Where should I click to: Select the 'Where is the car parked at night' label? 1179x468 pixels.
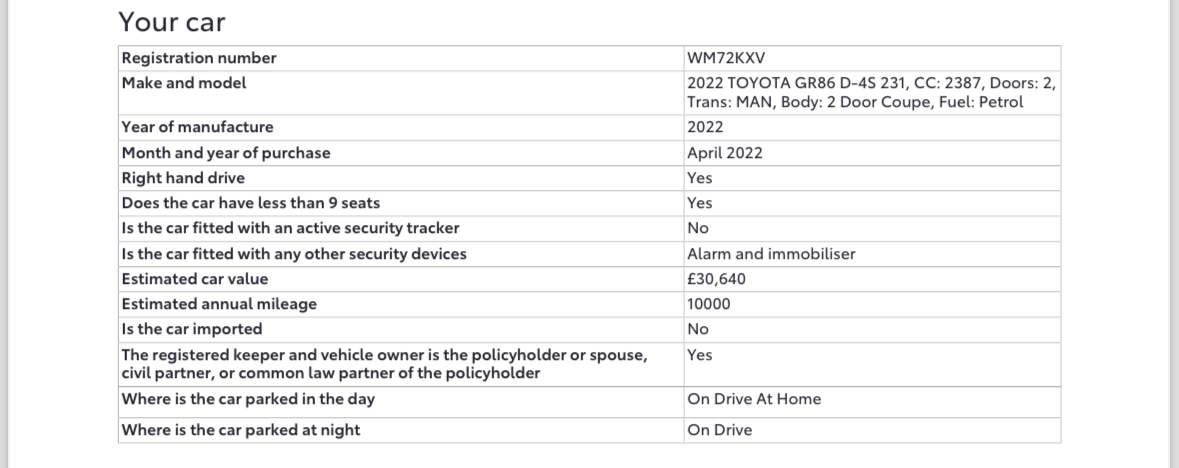click(x=241, y=430)
